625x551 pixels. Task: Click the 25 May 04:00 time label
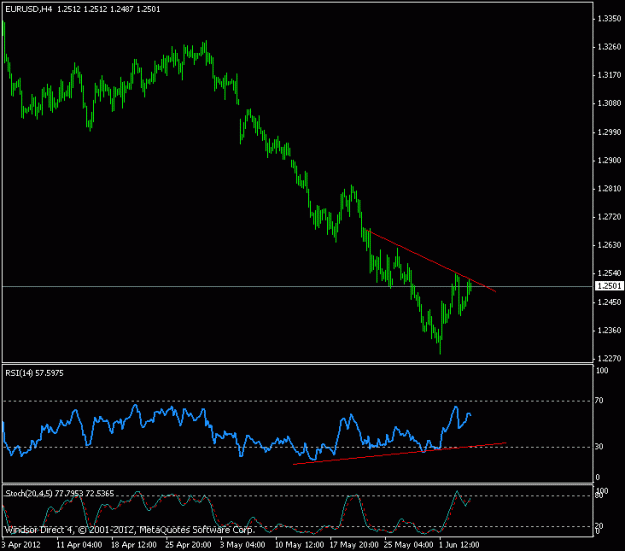click(407, 545)
